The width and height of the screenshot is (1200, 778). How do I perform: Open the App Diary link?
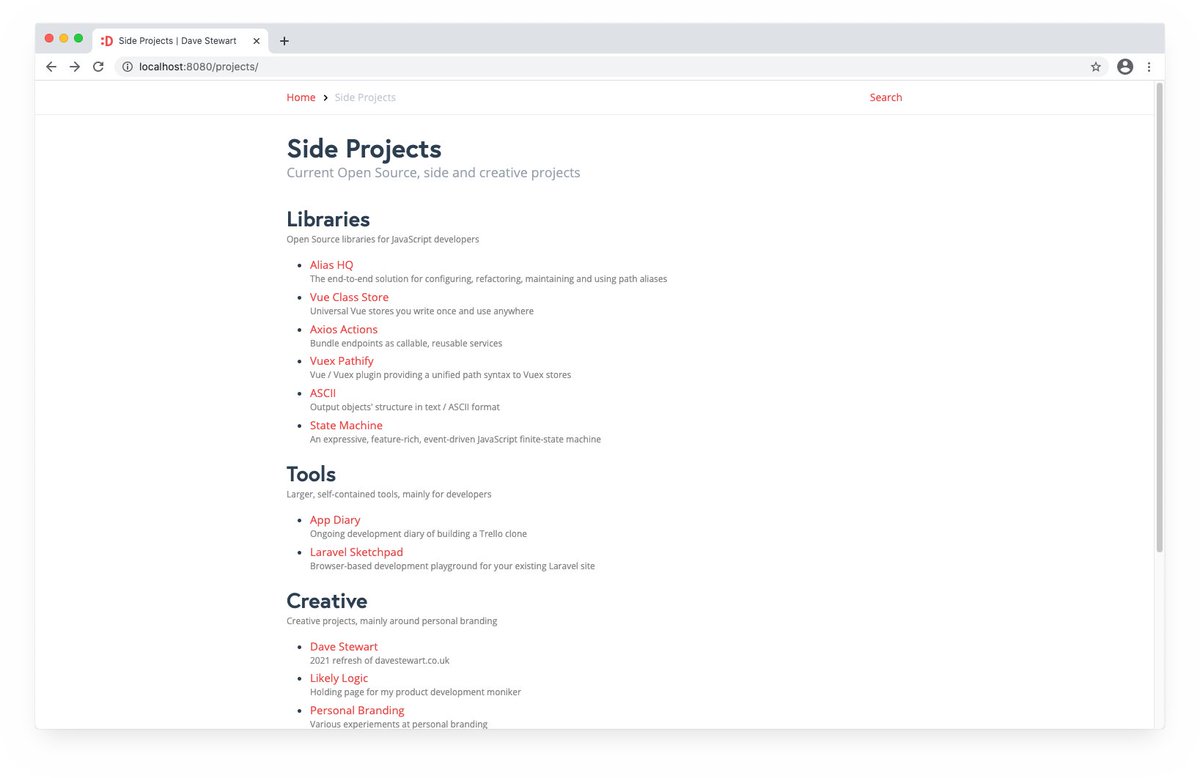[x=335, y=520]
